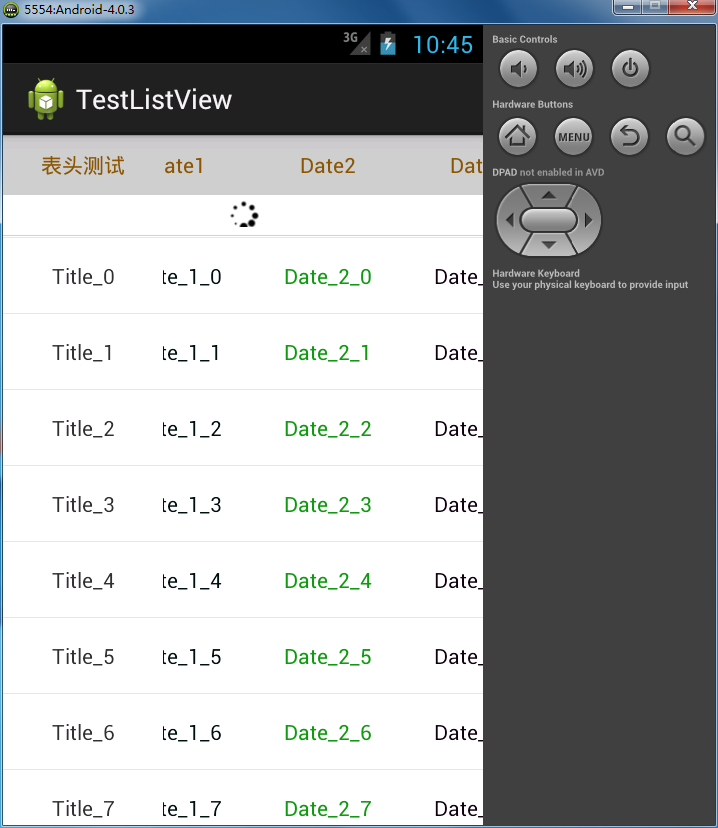
Task: Lower volume with the volume down button
Action: 518,69
